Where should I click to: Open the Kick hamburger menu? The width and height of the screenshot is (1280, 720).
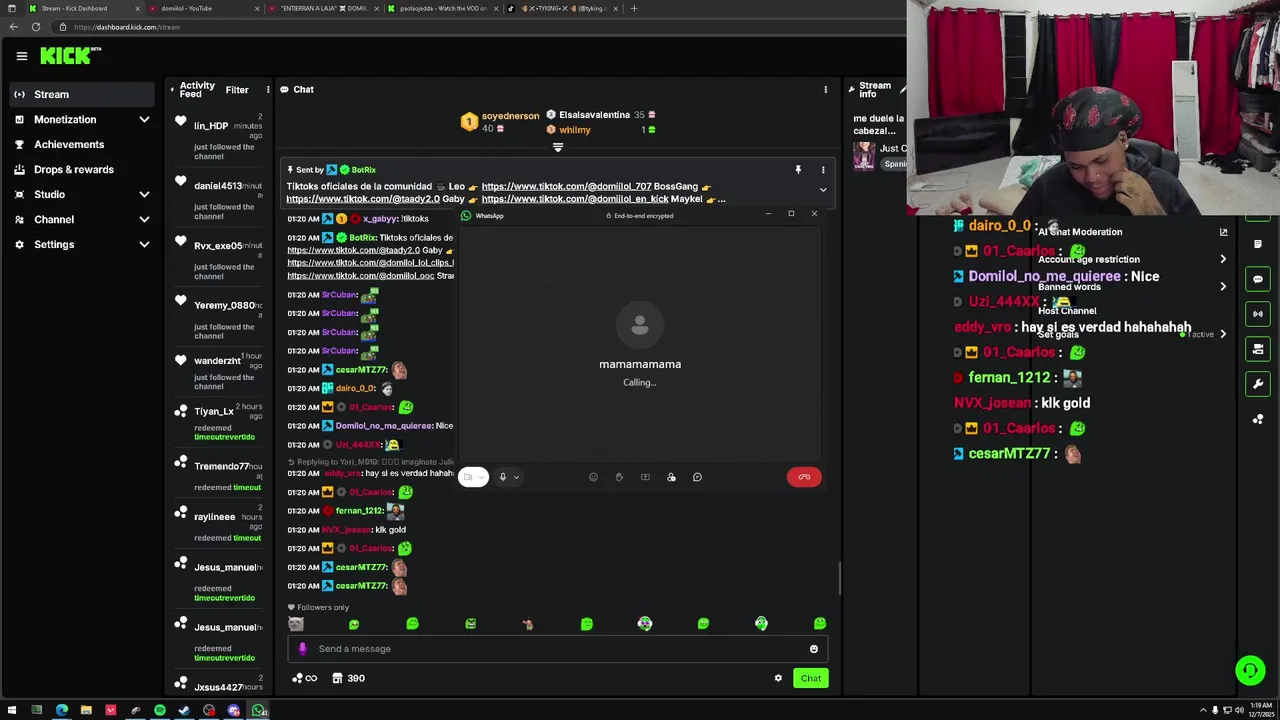21,56
